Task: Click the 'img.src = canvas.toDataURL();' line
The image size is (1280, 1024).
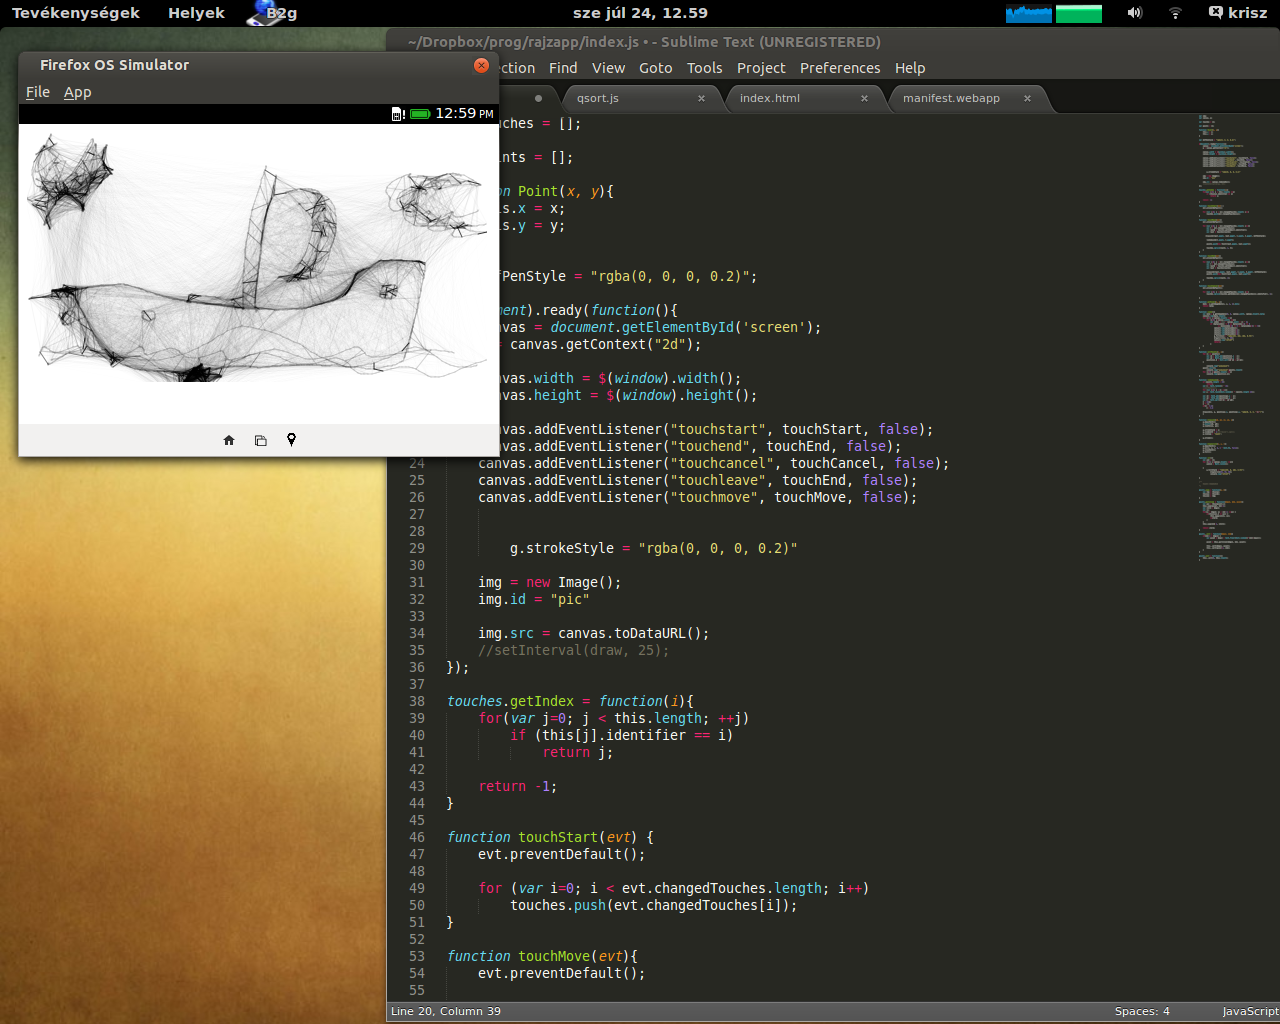Action: (593, 633)
